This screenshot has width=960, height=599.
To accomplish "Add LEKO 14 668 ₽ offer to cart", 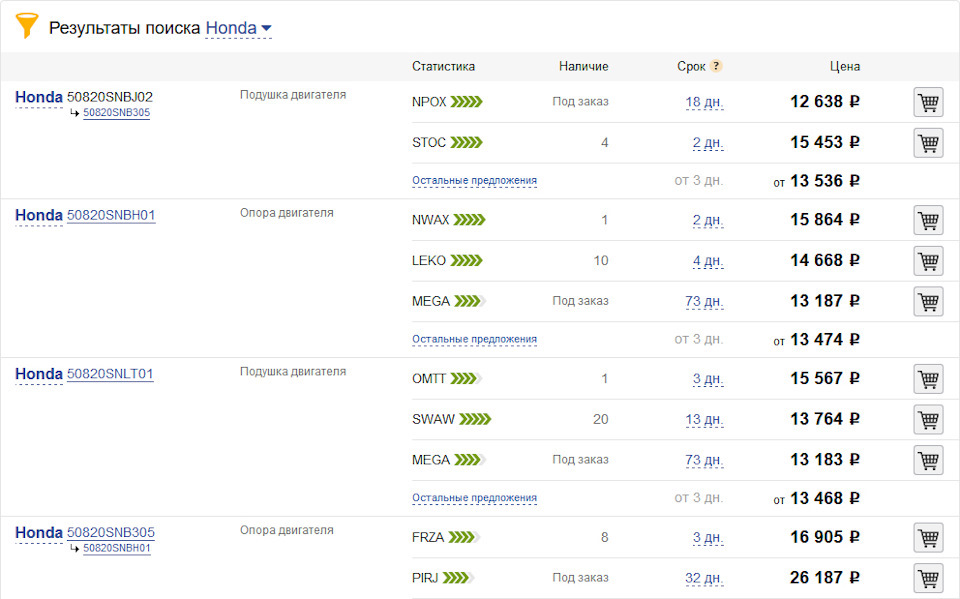I will [928, 261].
